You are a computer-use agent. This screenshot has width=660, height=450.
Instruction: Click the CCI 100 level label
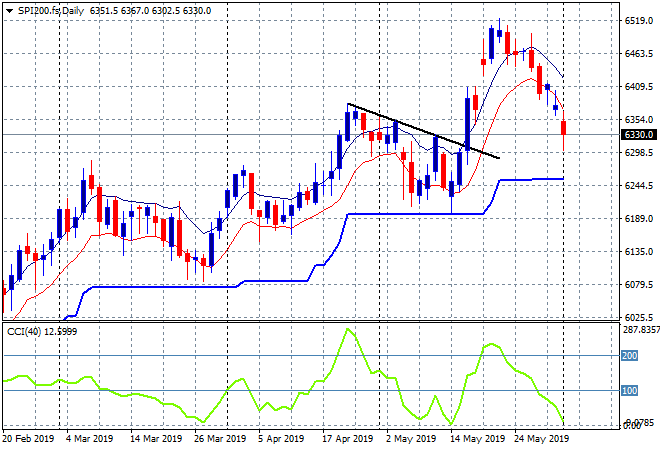point(630,391)
